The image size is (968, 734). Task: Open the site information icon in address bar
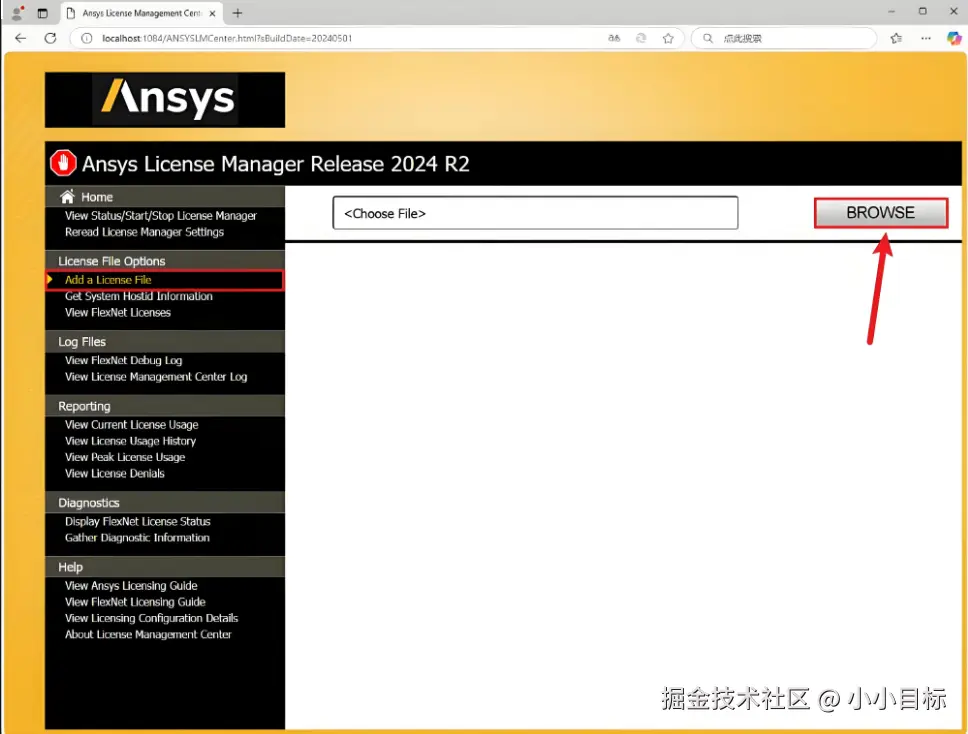(x=87, y=38)
